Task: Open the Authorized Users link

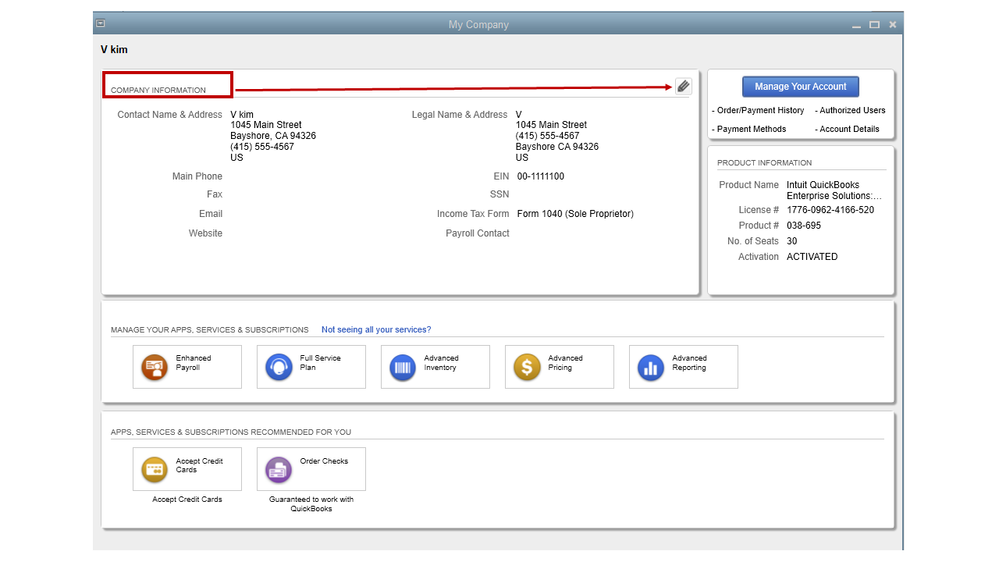Action: click(x=850, y=110)
